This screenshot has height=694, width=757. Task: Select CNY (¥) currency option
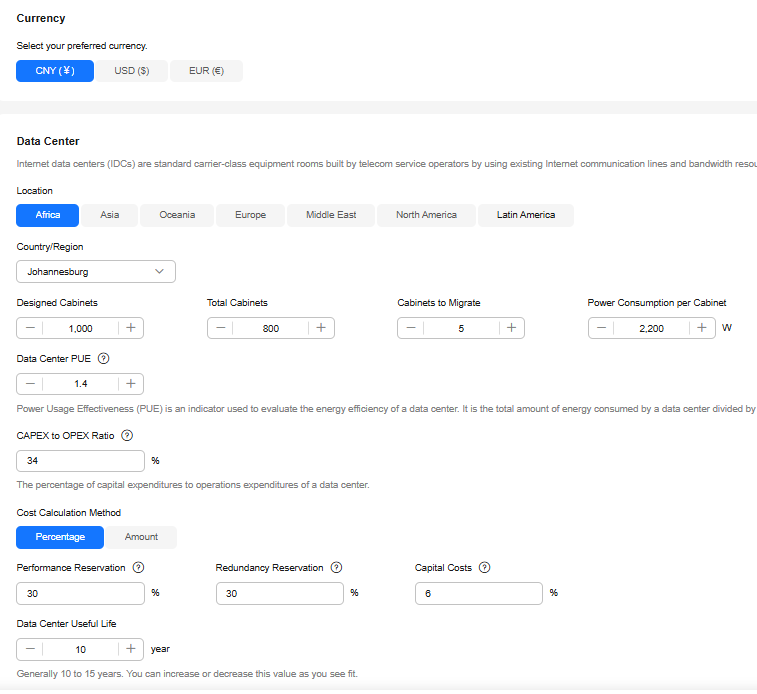(55, 71)
